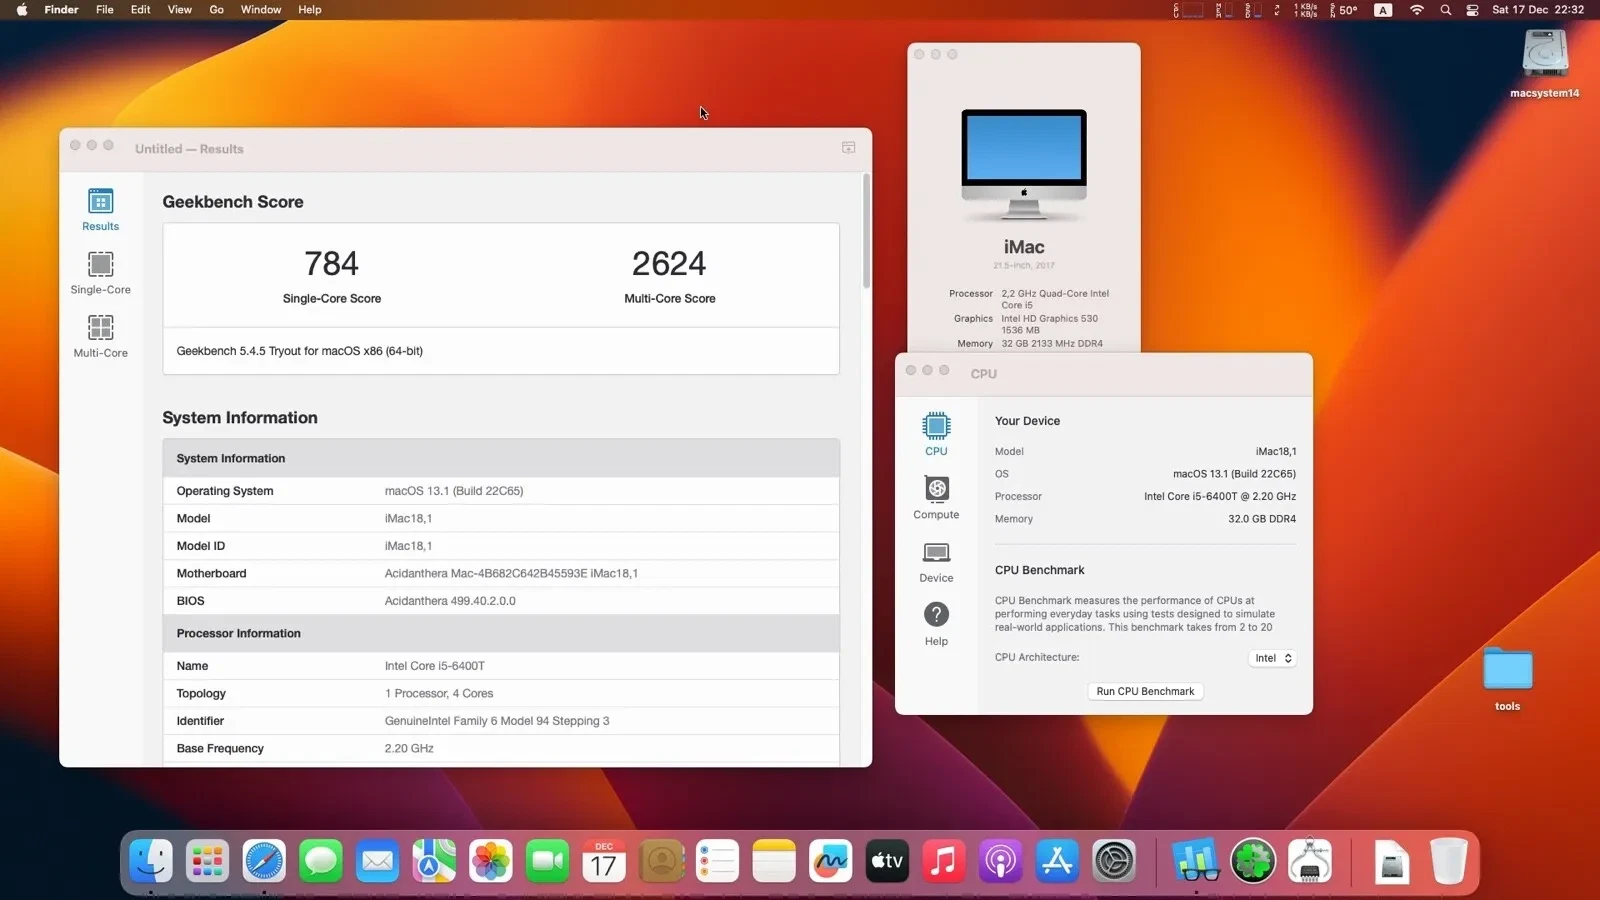Open the Edit menu
This screenshot has width=1600, height=900.
[140, 10]
